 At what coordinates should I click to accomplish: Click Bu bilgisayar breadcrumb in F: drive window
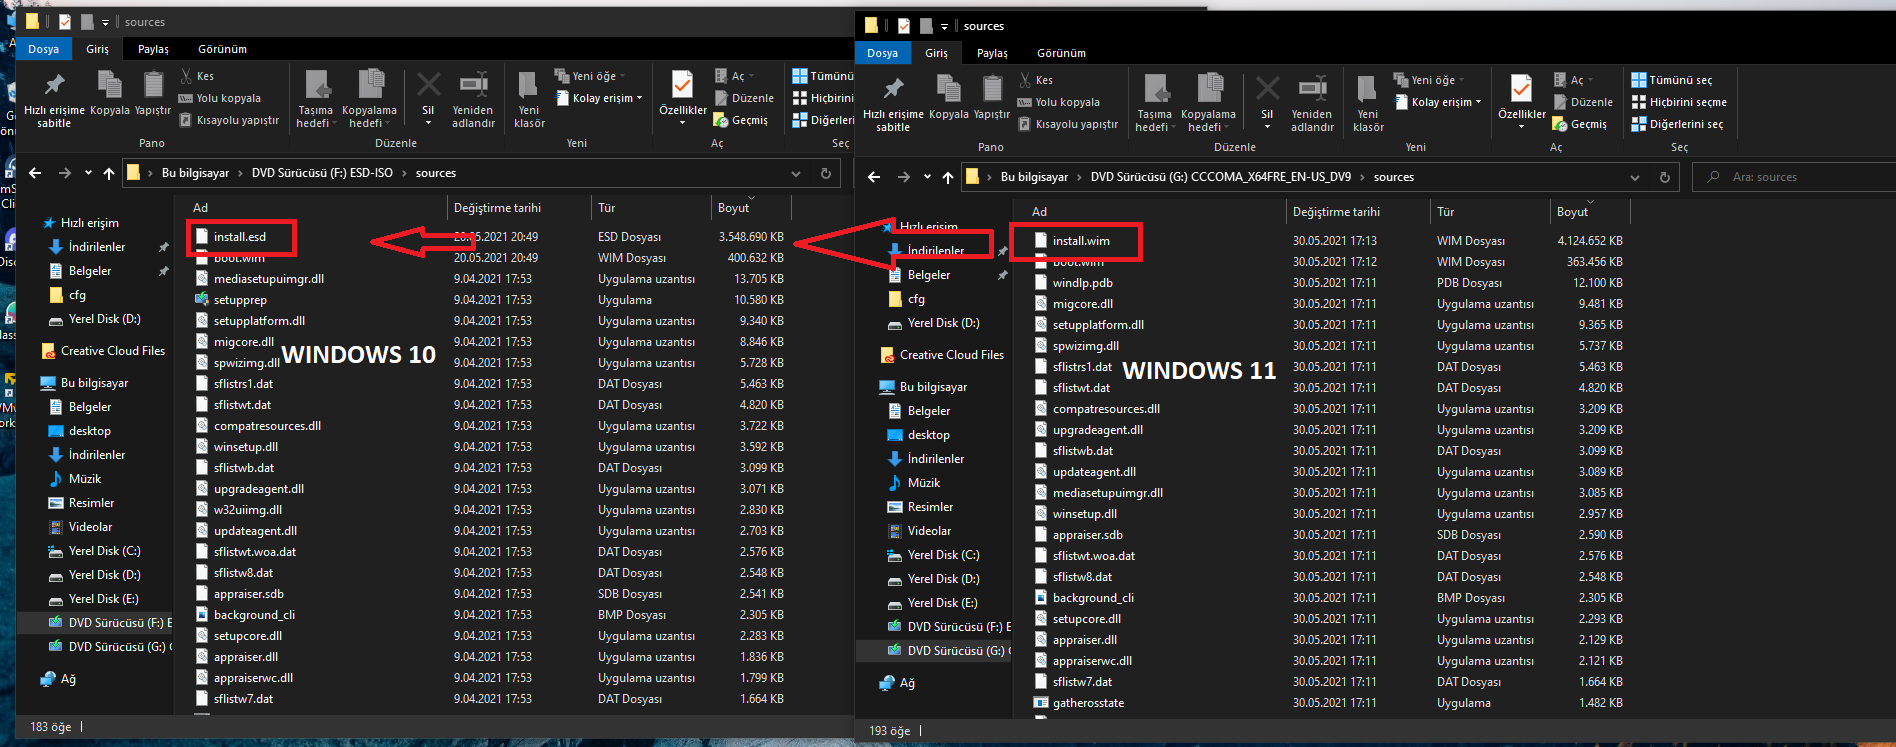[195, 173]
